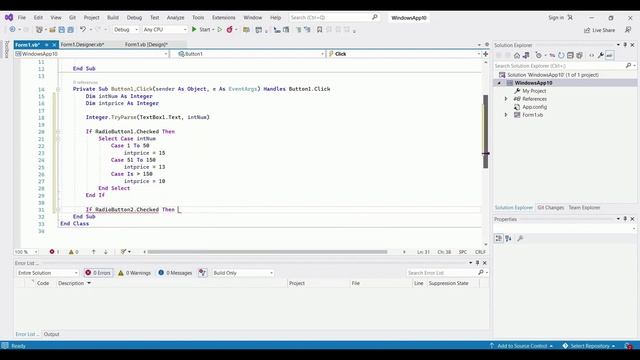
Task: Click the Undo arrow icon
Action: click(x=83, y=29)
